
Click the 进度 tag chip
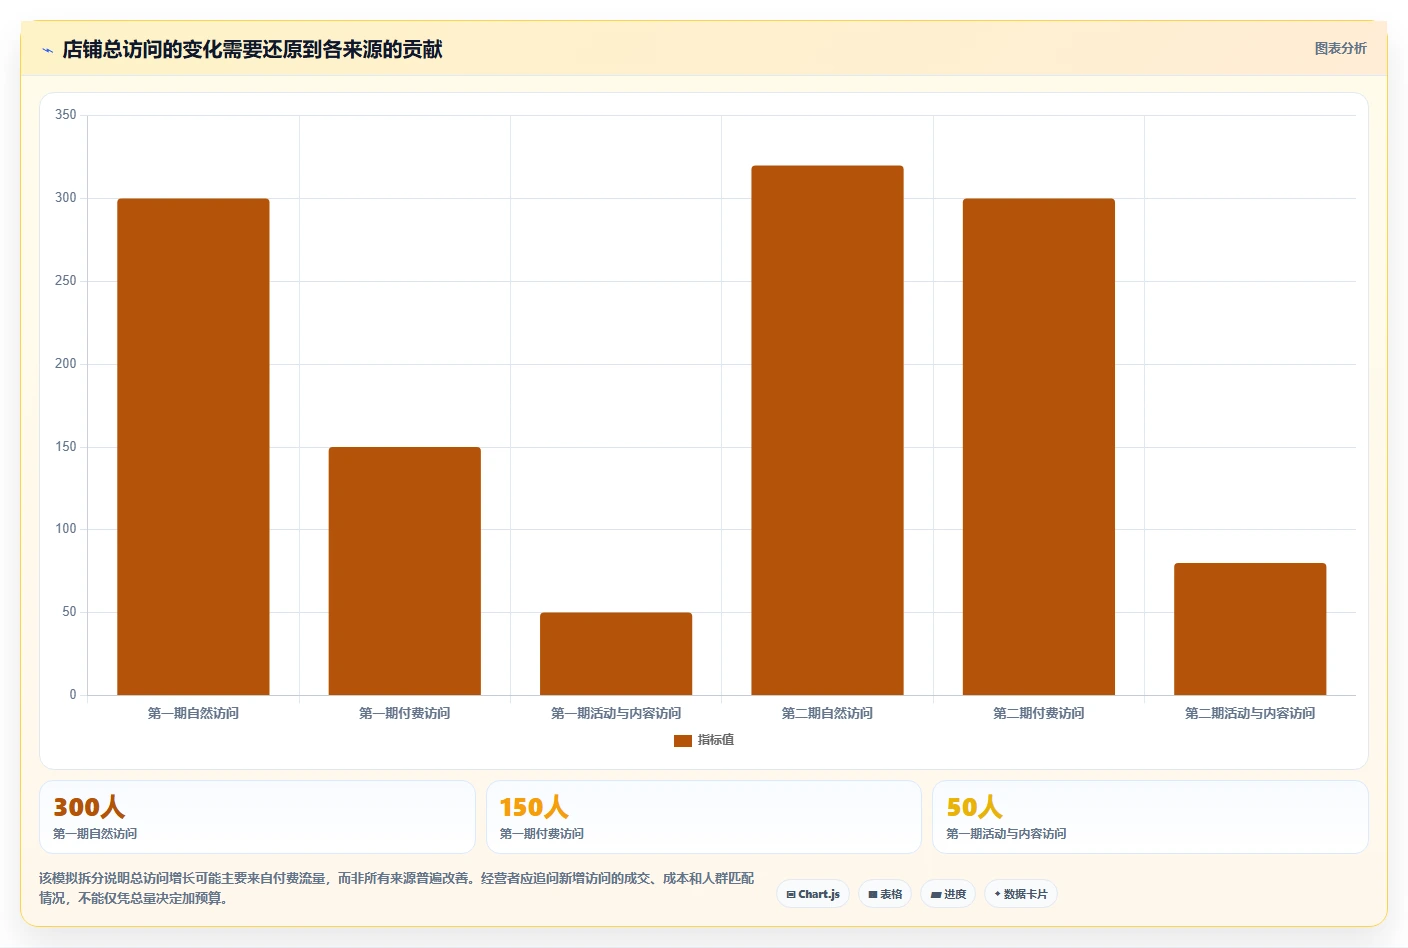(x=948, y=894)
